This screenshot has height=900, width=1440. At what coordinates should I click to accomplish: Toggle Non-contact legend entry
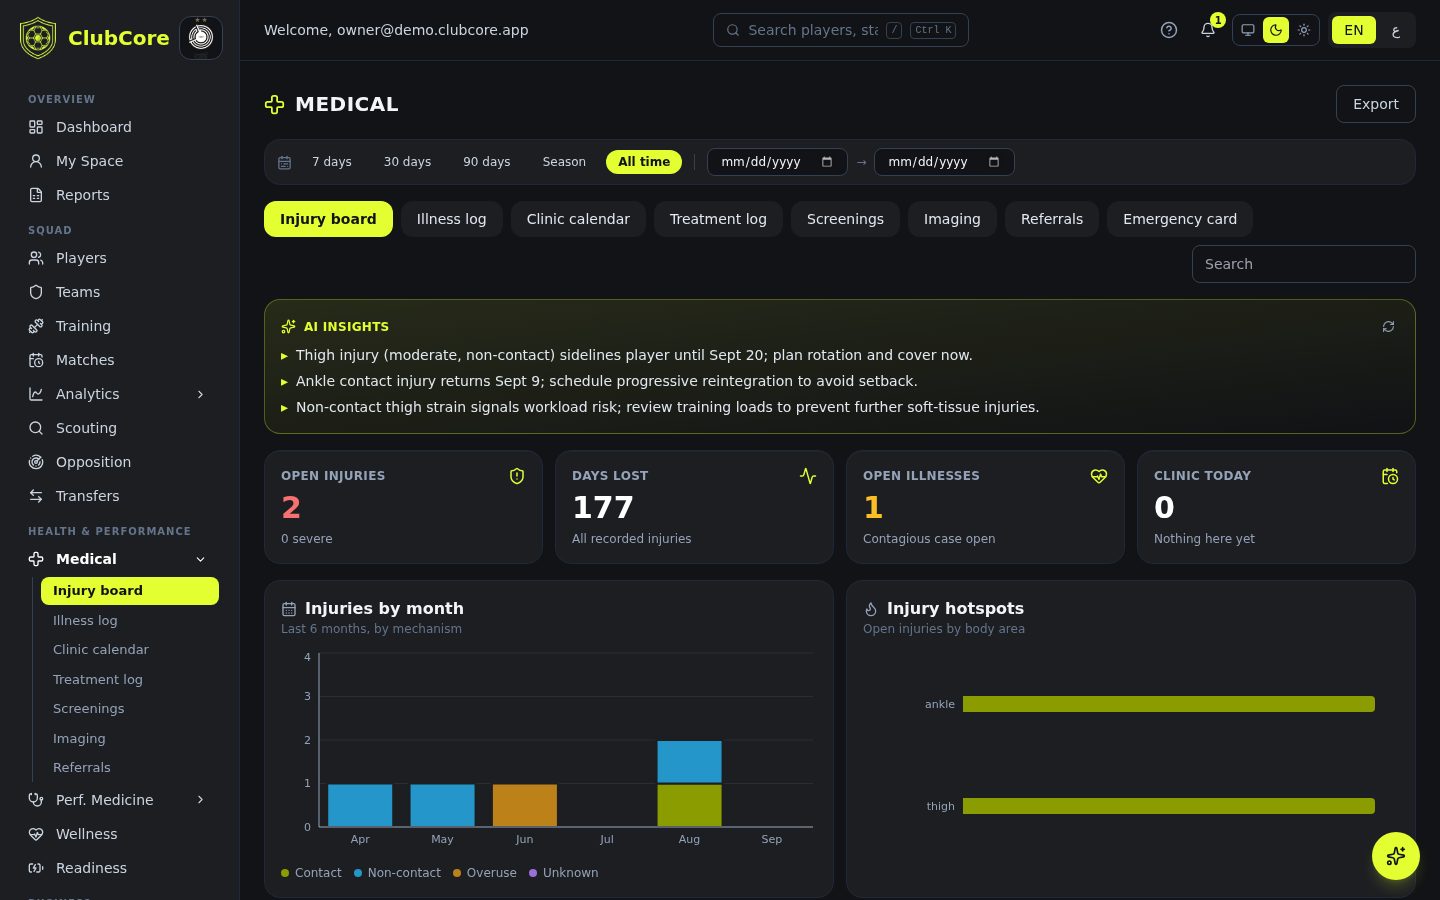(x=397, y=873)
